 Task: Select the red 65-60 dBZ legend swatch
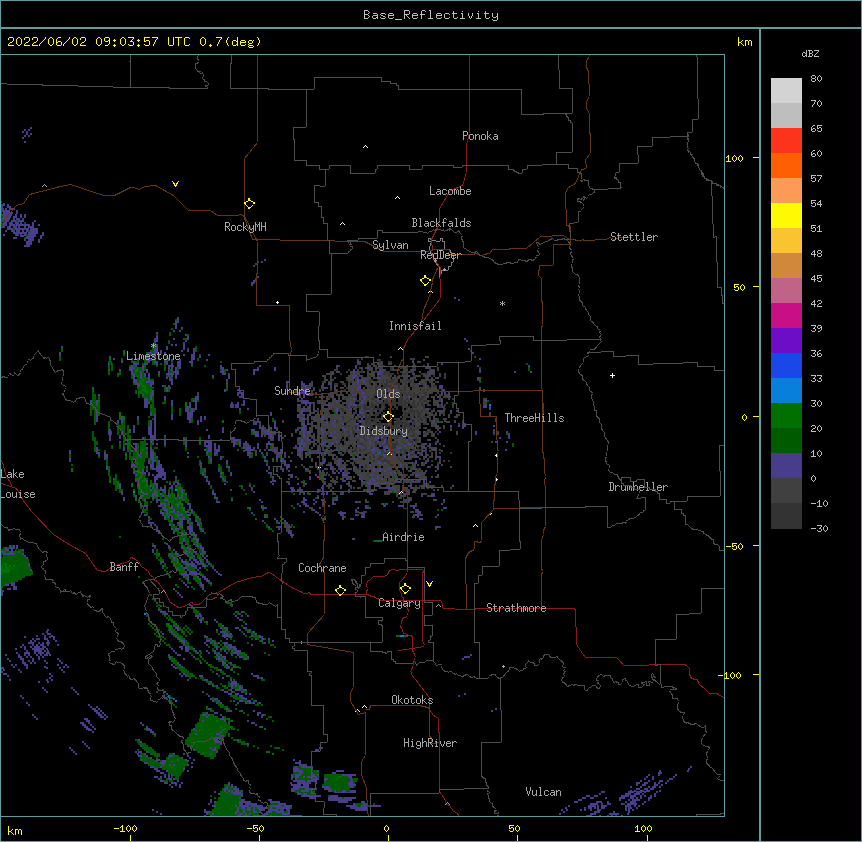(x=786, y=141)
